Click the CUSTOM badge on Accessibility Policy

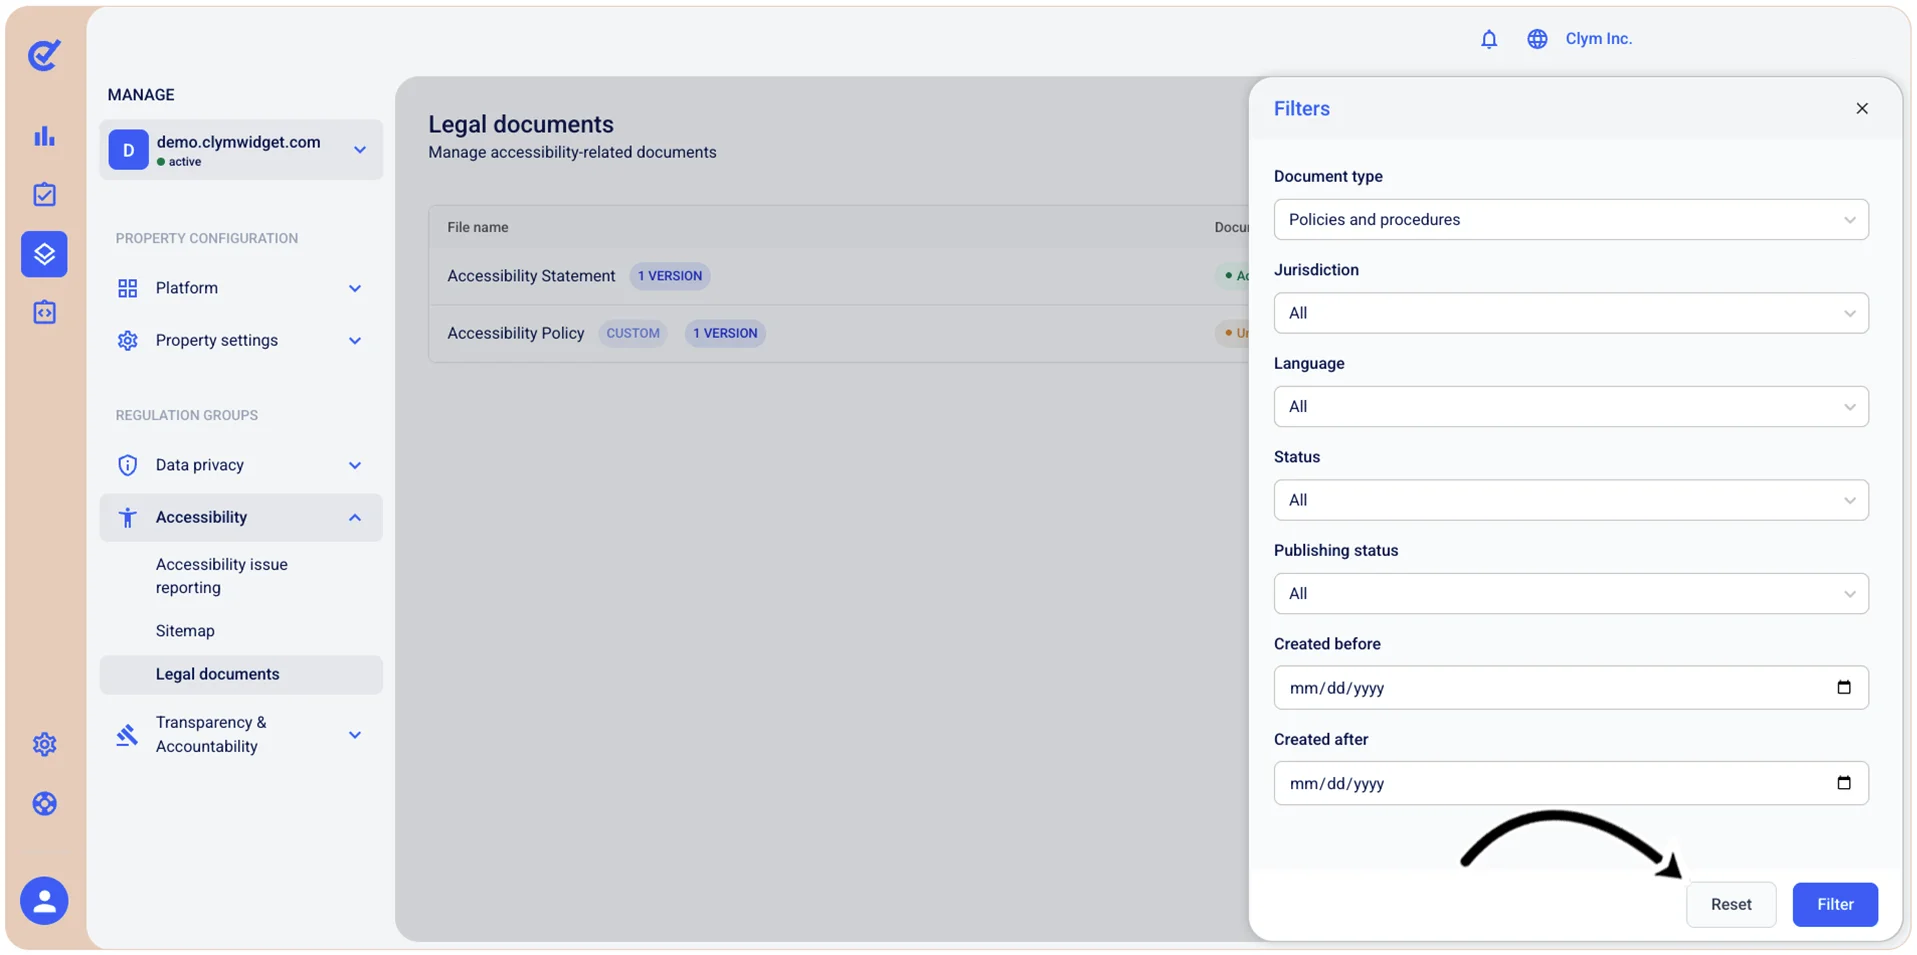click(633, 333)
